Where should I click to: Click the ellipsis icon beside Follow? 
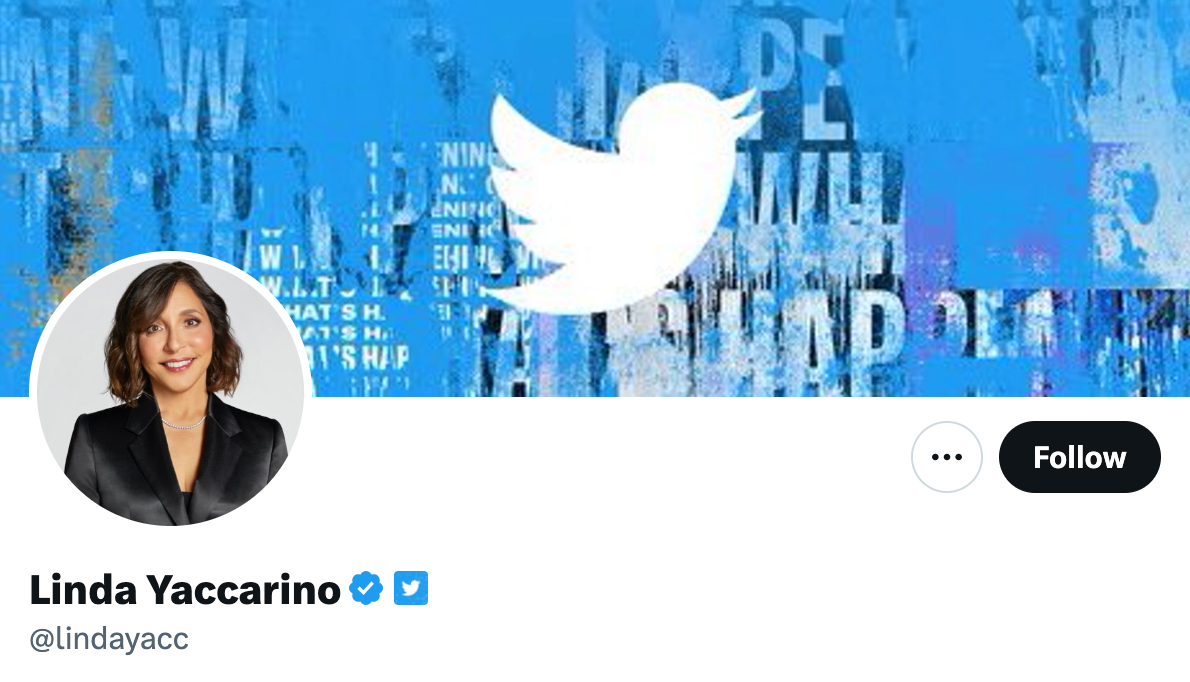[946, 457]
